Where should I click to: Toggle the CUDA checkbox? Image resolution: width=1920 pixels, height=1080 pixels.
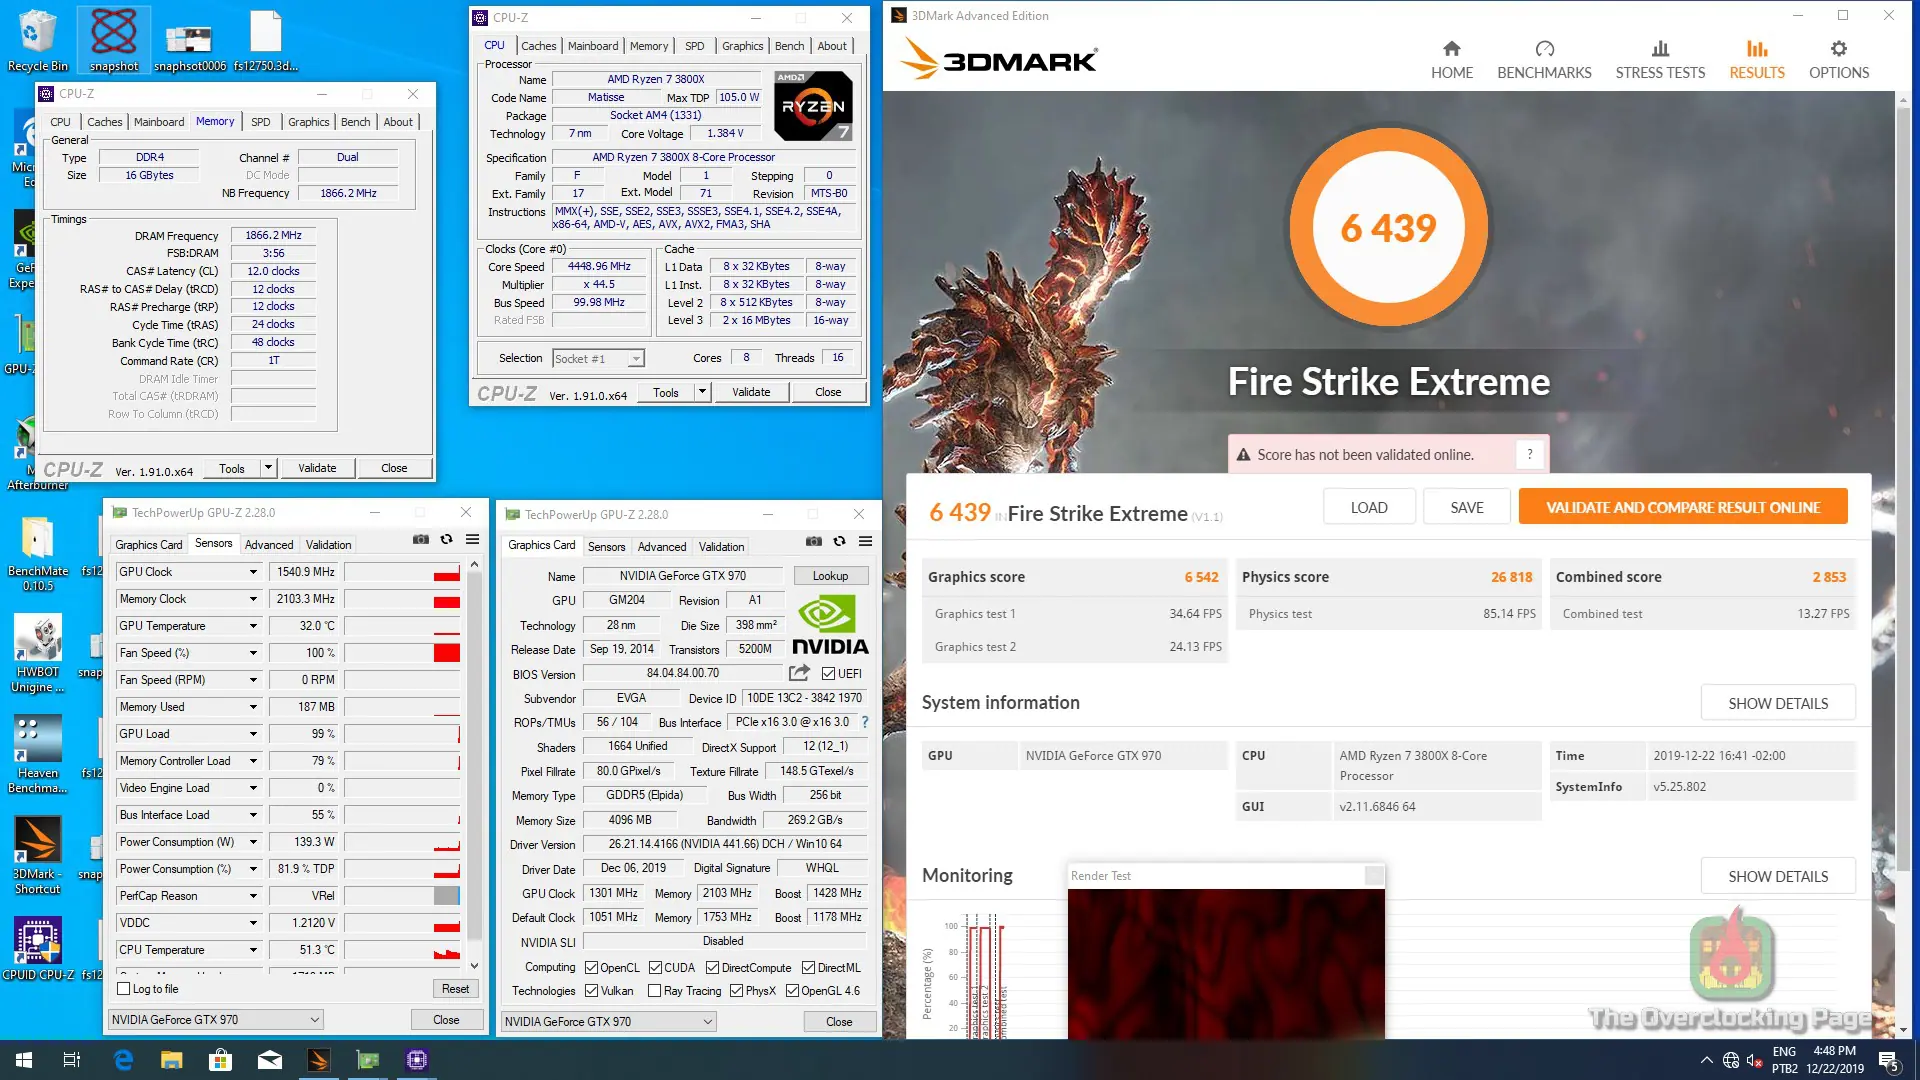[656, 968]
